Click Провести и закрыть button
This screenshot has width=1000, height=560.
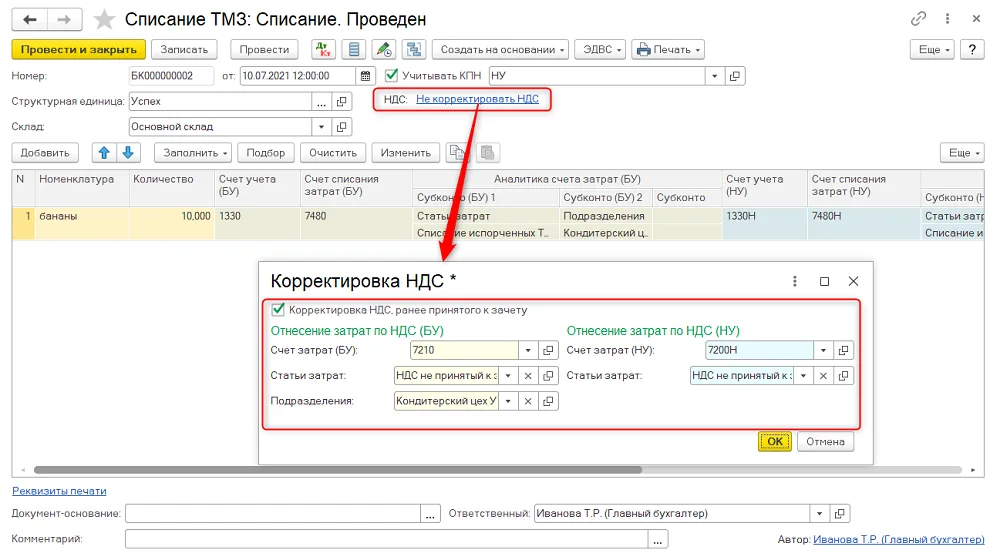tap(78, 49)
